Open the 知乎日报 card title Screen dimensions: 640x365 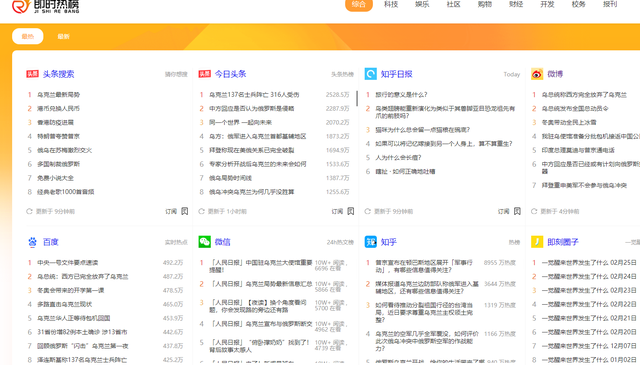coord(397,74)
